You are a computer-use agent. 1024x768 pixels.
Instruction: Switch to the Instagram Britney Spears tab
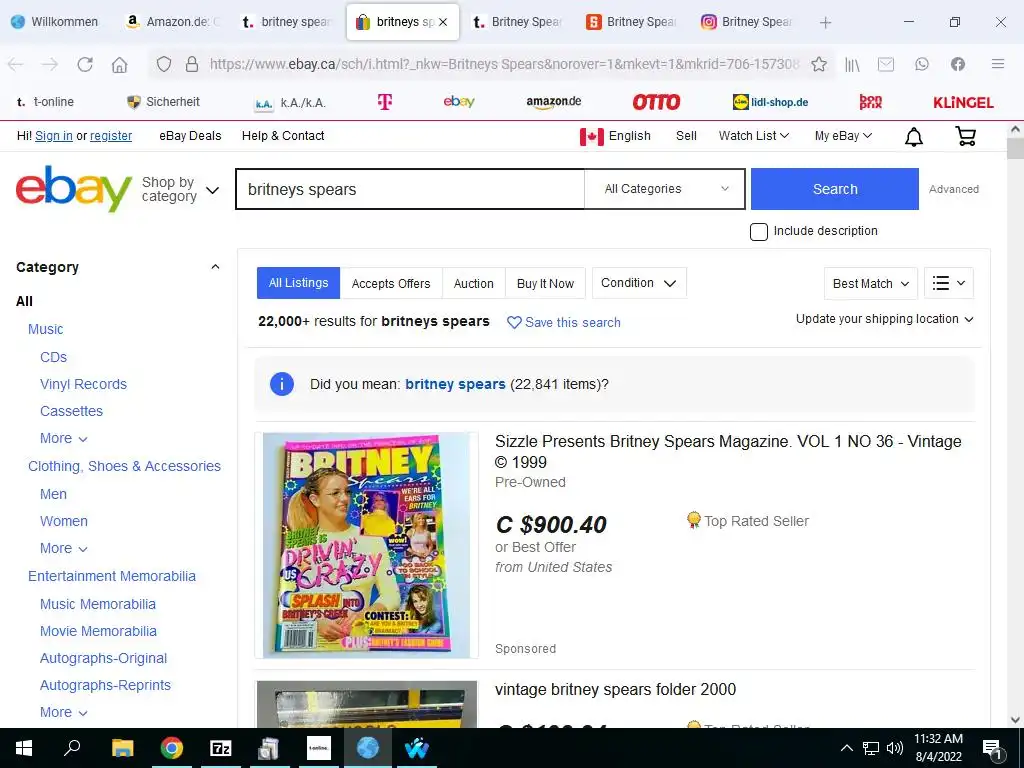pyautogui.click(x=748, y=22)
